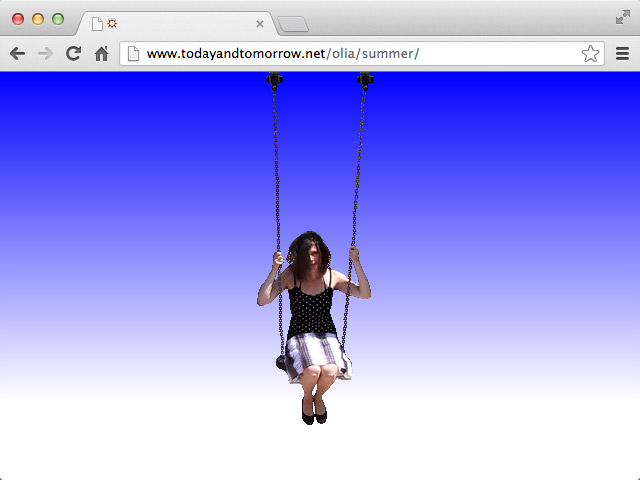The width and height of the screenshot is (640, 480).
Task: Zoom the window with the green button
Action: (x=58, y=19)
